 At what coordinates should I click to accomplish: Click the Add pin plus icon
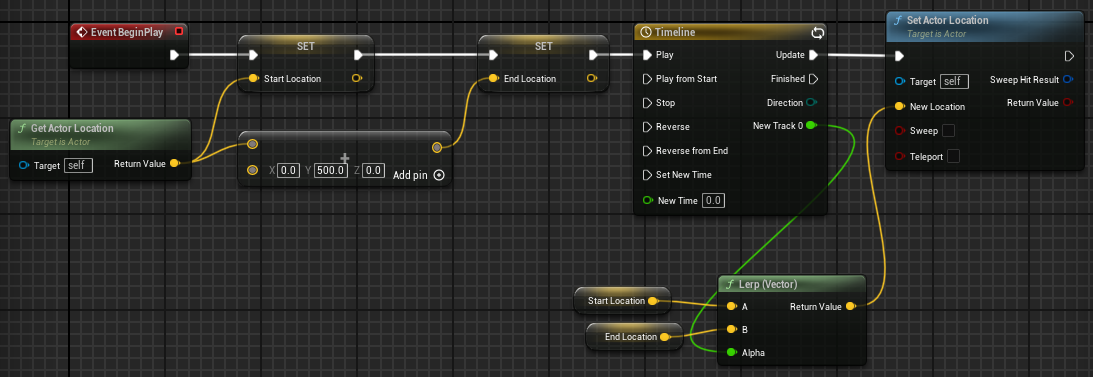click(438, 175)
